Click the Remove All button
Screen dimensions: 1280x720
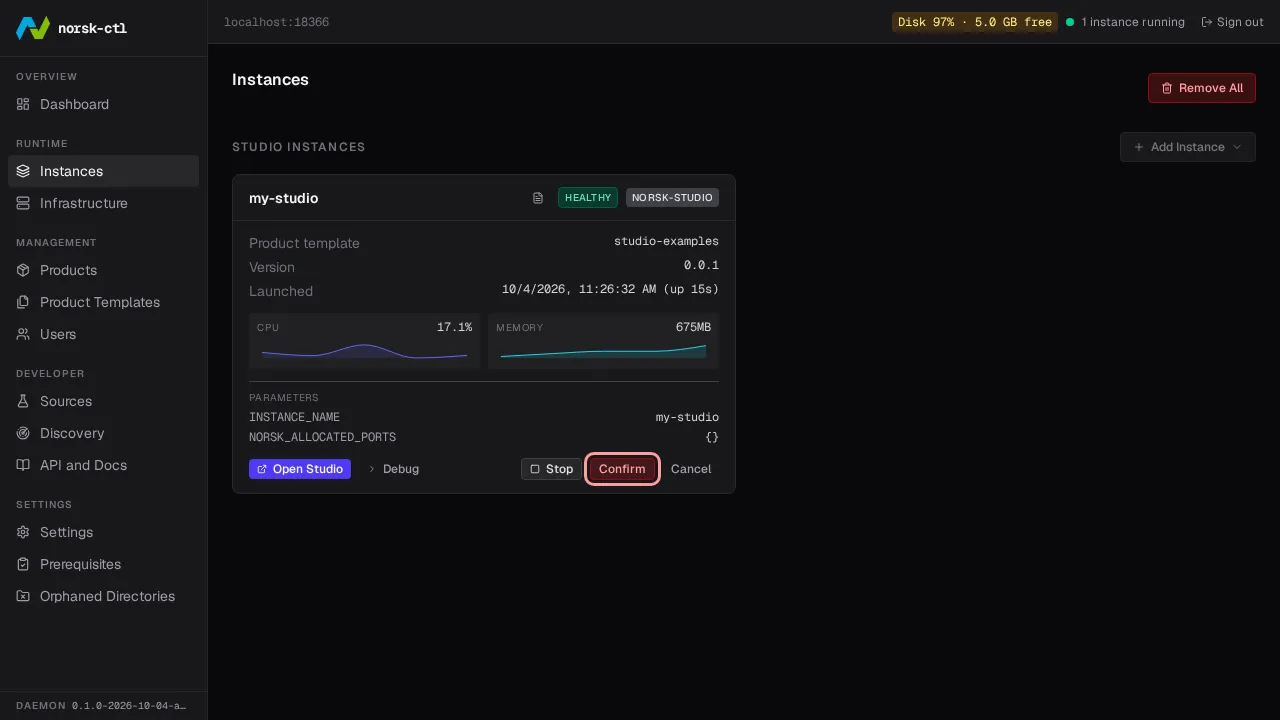tap(1202, 88)
